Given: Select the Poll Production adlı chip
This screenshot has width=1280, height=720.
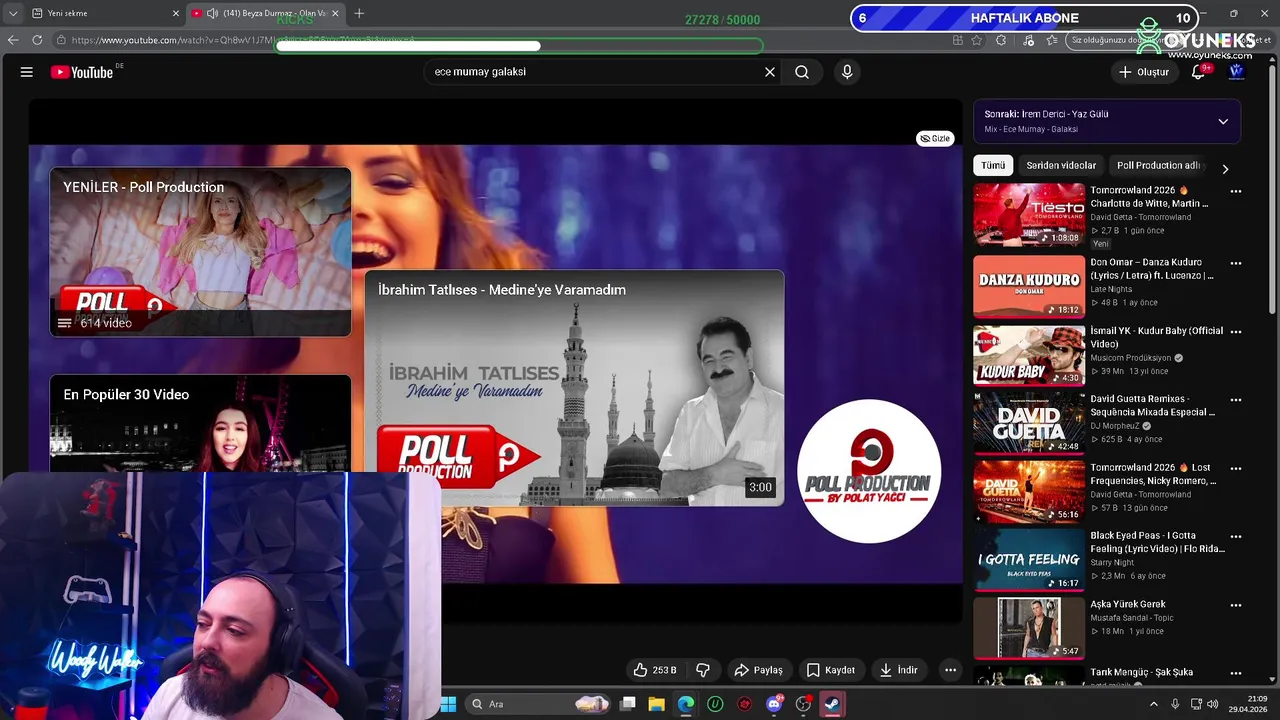Looking at the screenshot, I should pos(1158,166).
